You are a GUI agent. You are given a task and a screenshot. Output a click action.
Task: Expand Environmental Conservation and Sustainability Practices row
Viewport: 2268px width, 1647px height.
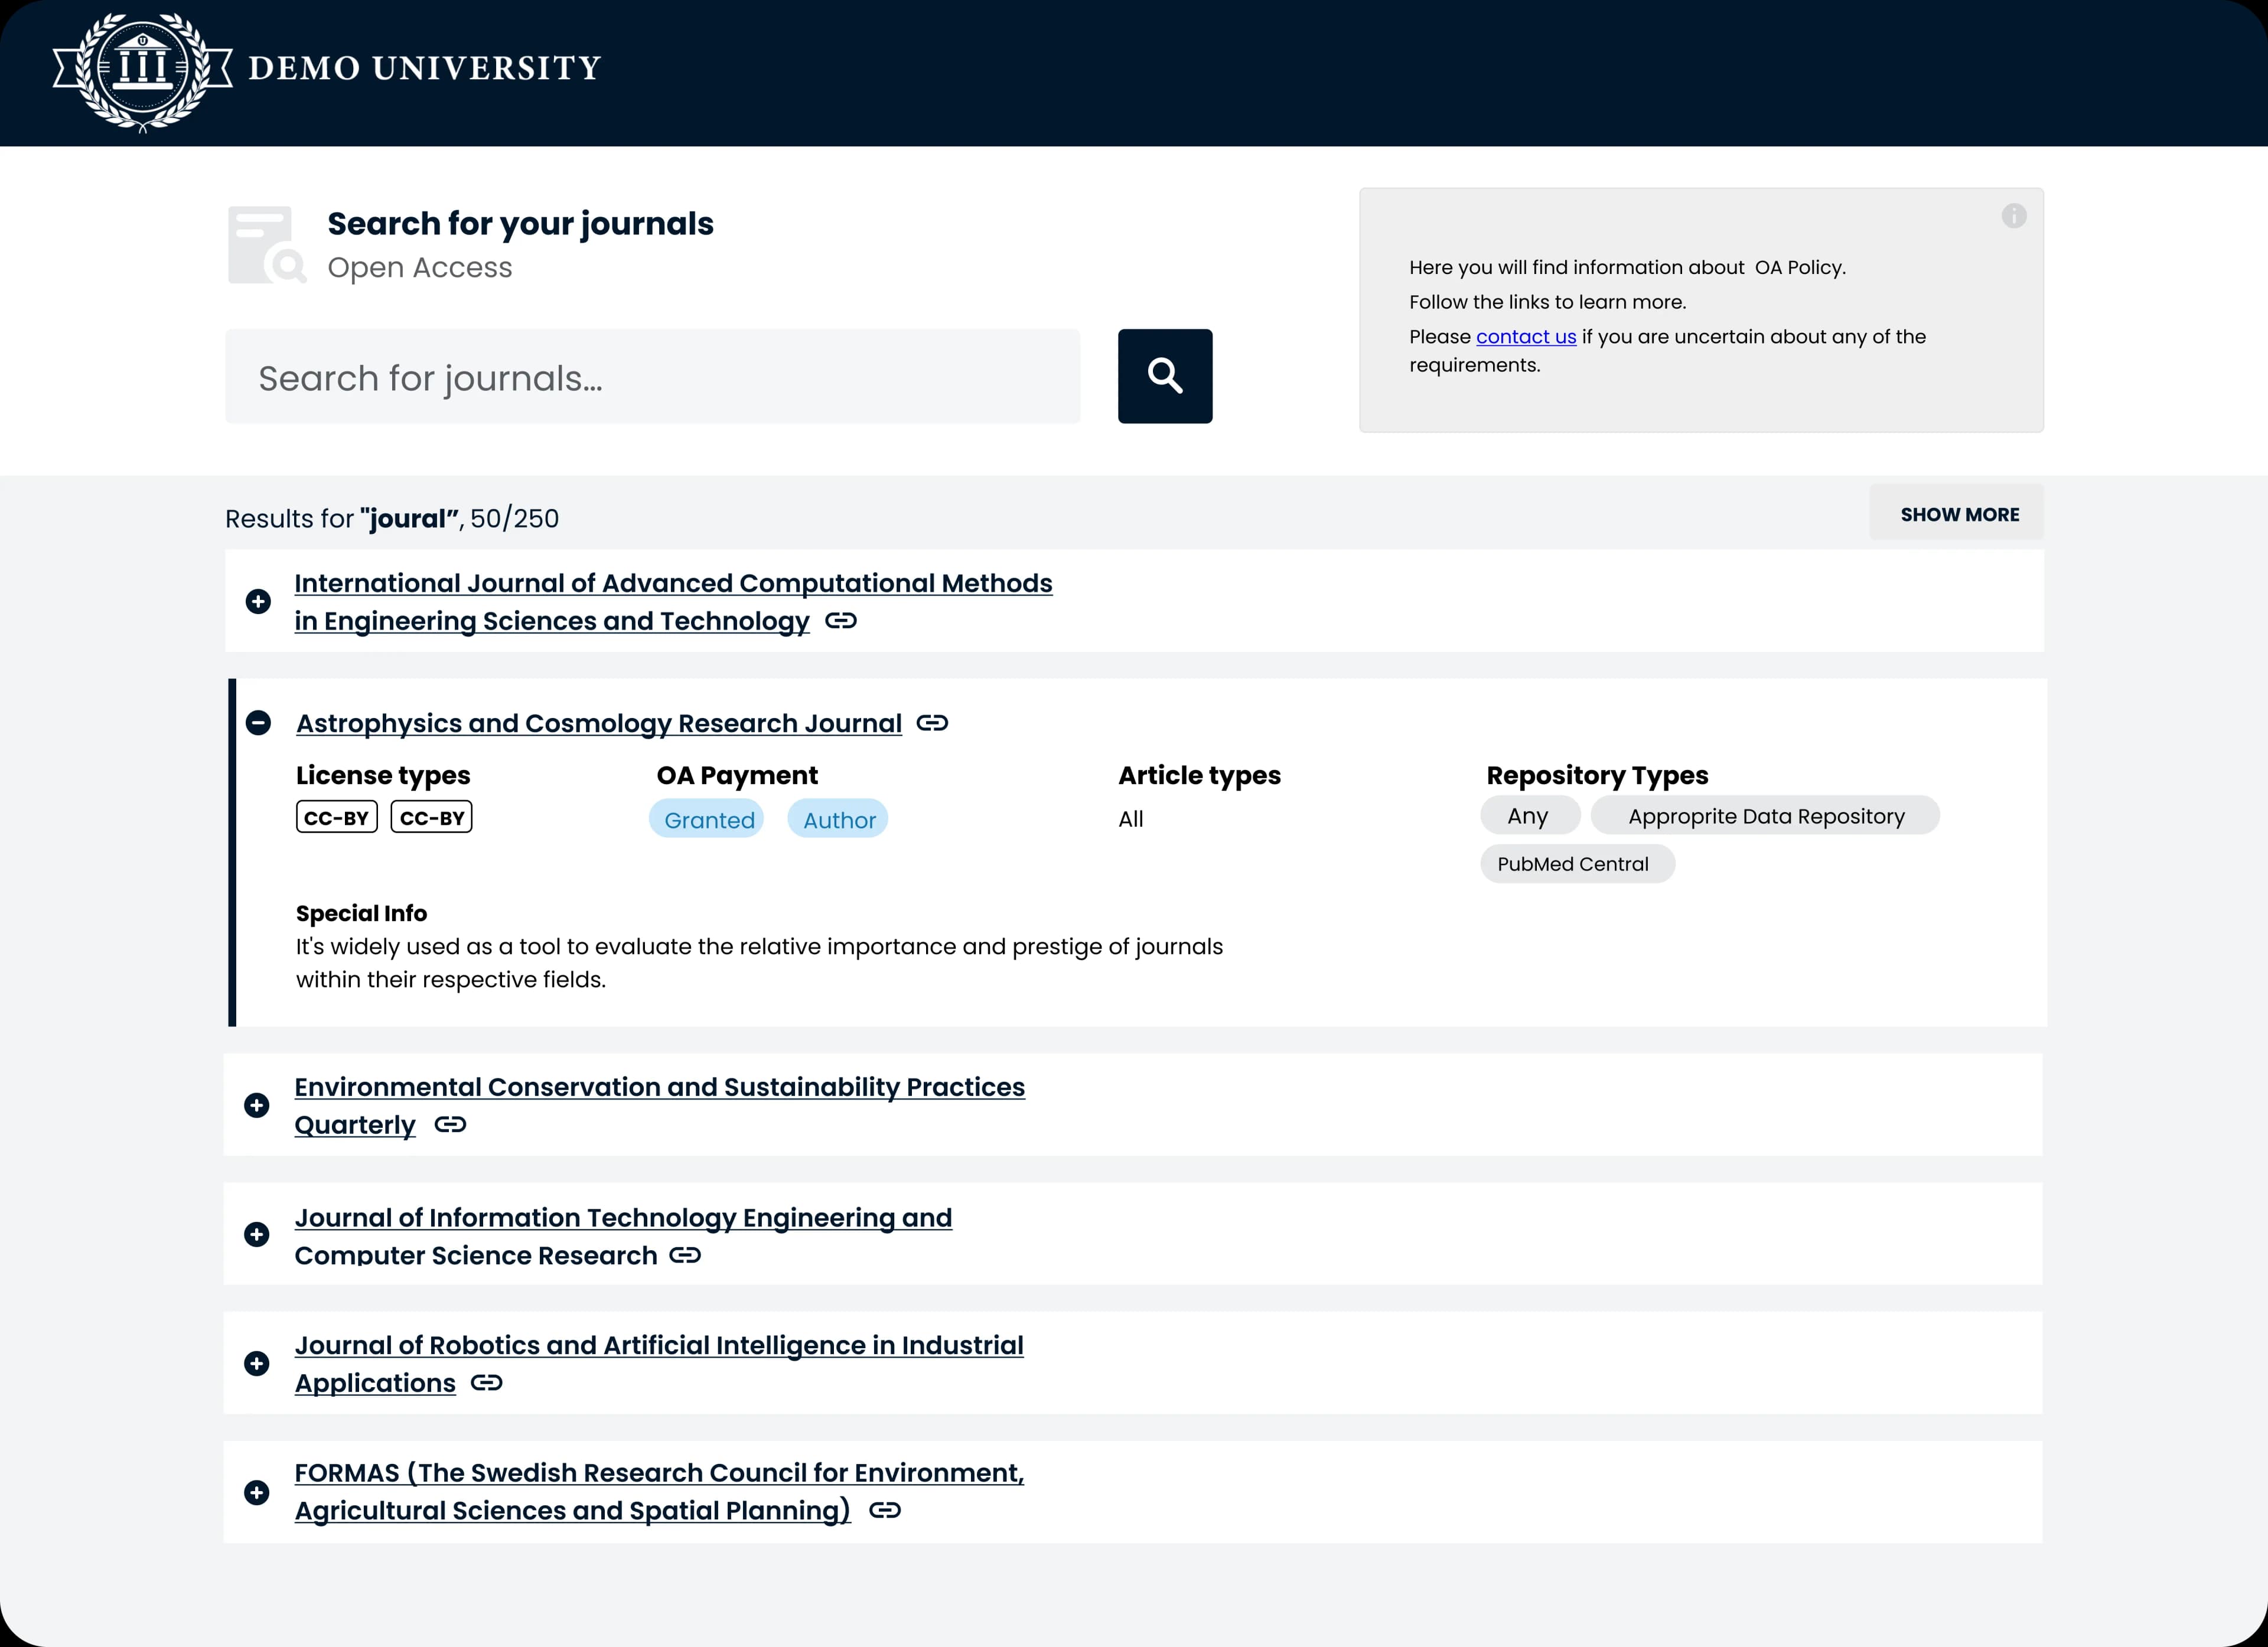point(257,1105)
